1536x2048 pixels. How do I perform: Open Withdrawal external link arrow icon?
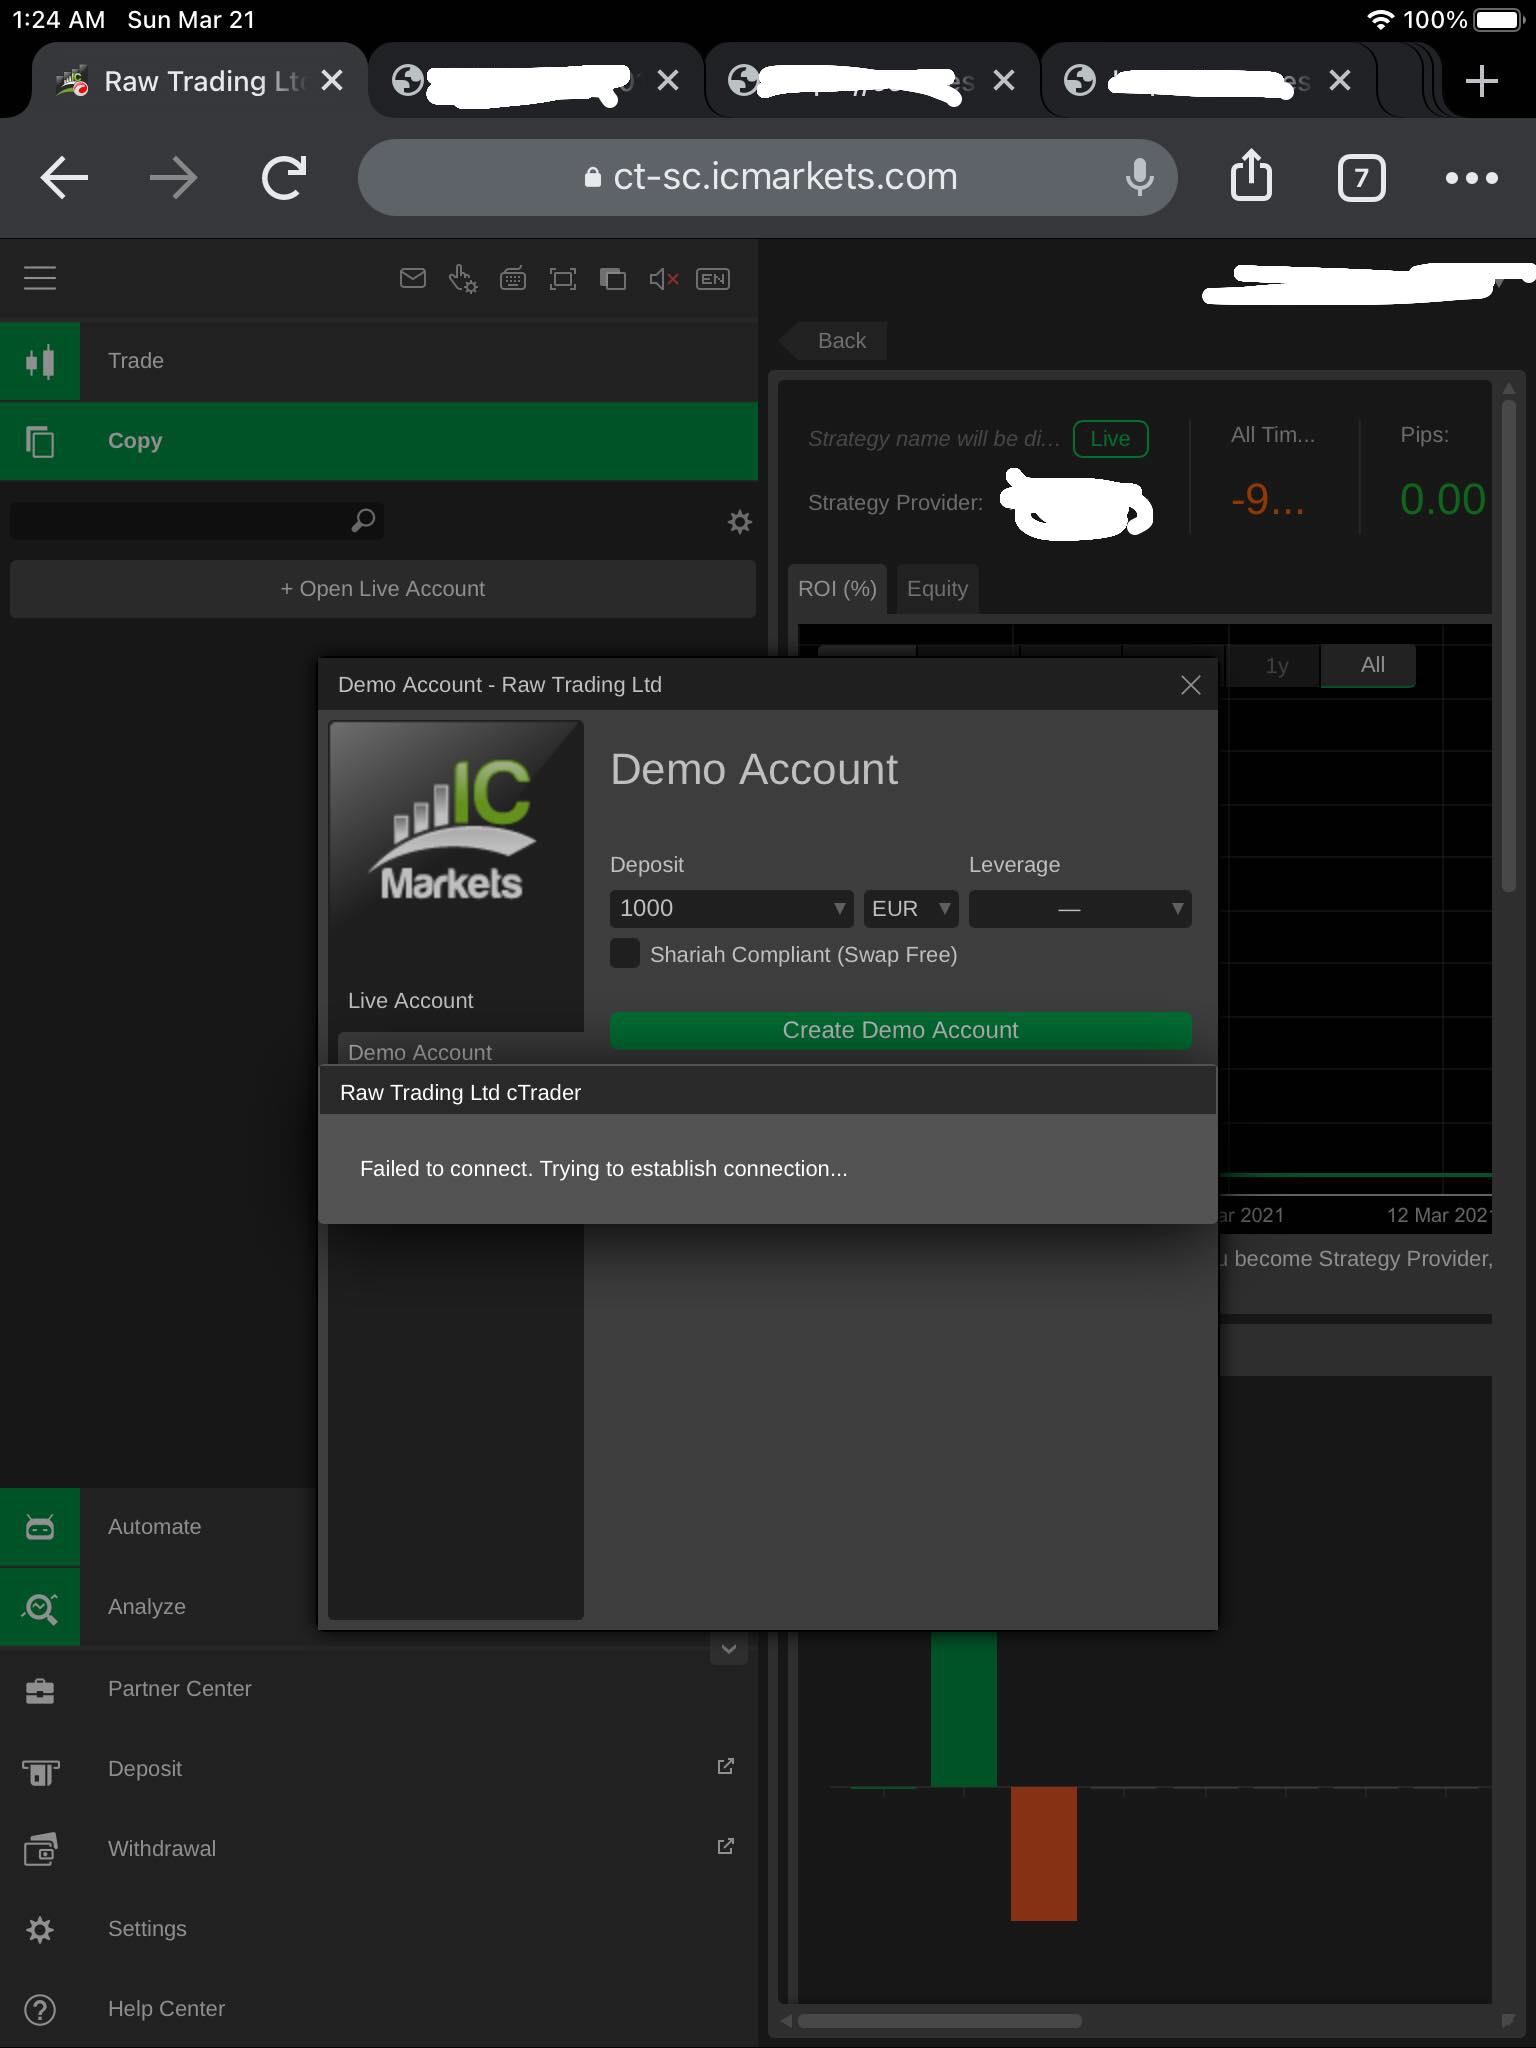pos(726,1846)
